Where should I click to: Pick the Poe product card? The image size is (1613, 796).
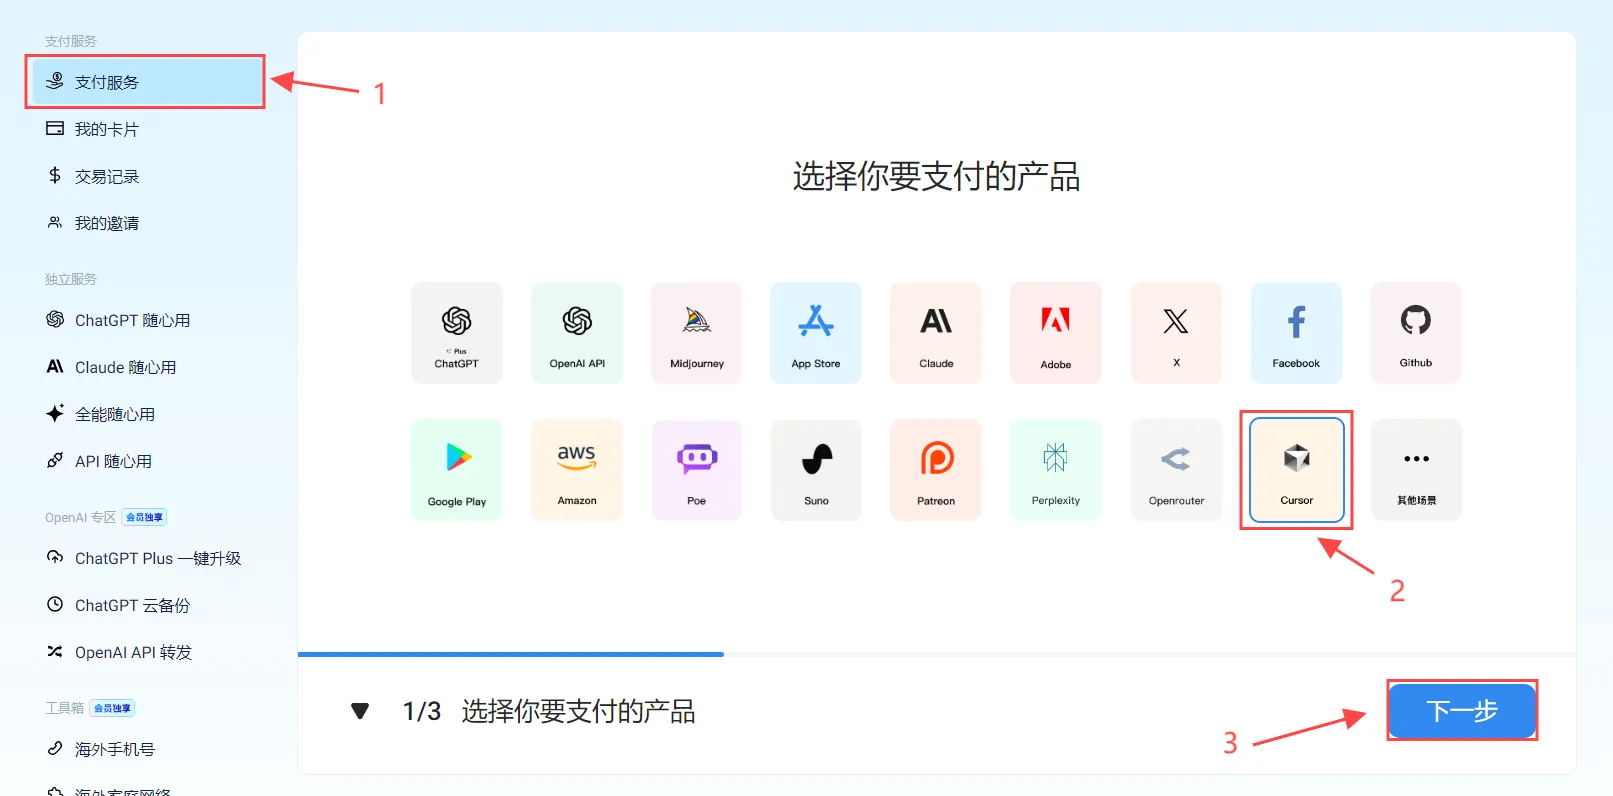697,470
